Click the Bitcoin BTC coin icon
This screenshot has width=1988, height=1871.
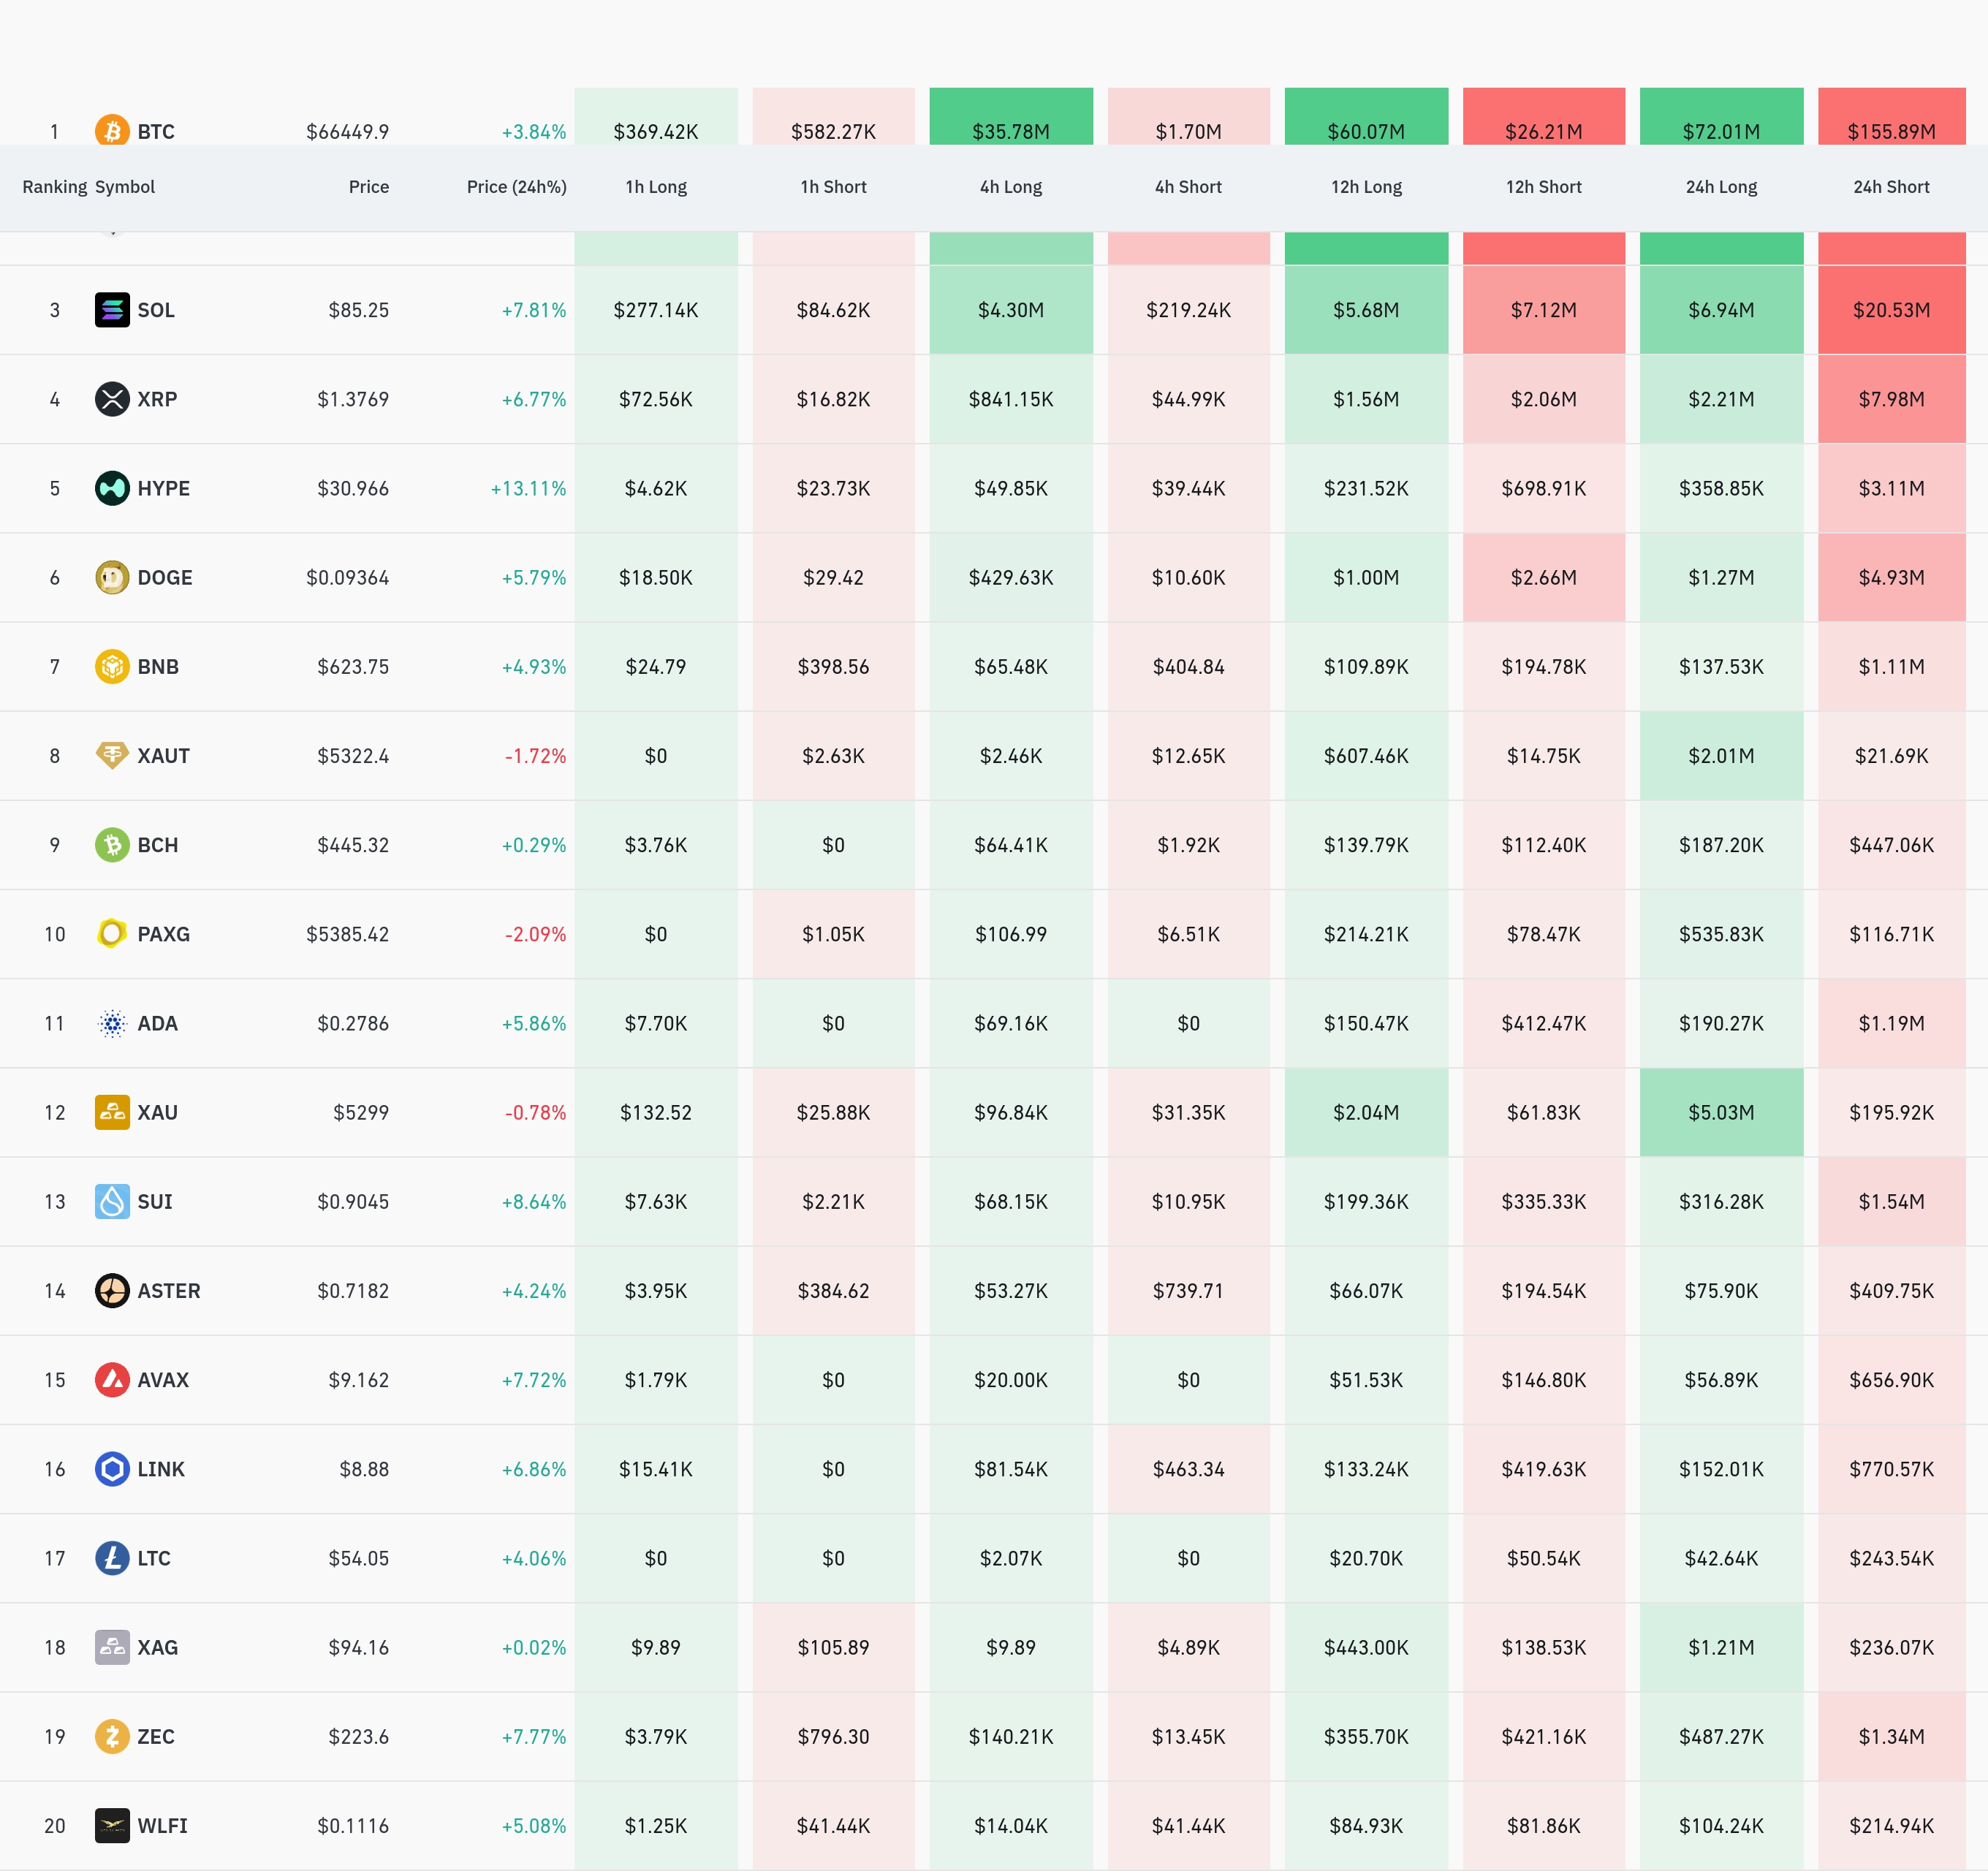click(x=112, y=131)
